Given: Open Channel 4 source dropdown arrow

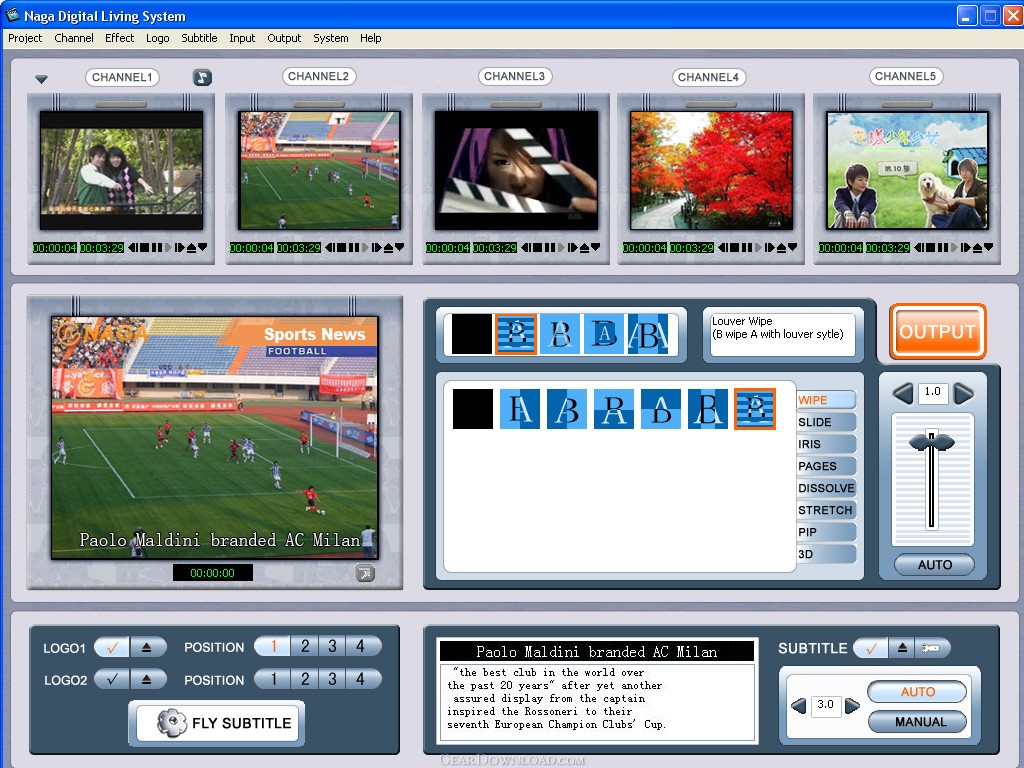Looking at the screenshot, I should (792, 247).
